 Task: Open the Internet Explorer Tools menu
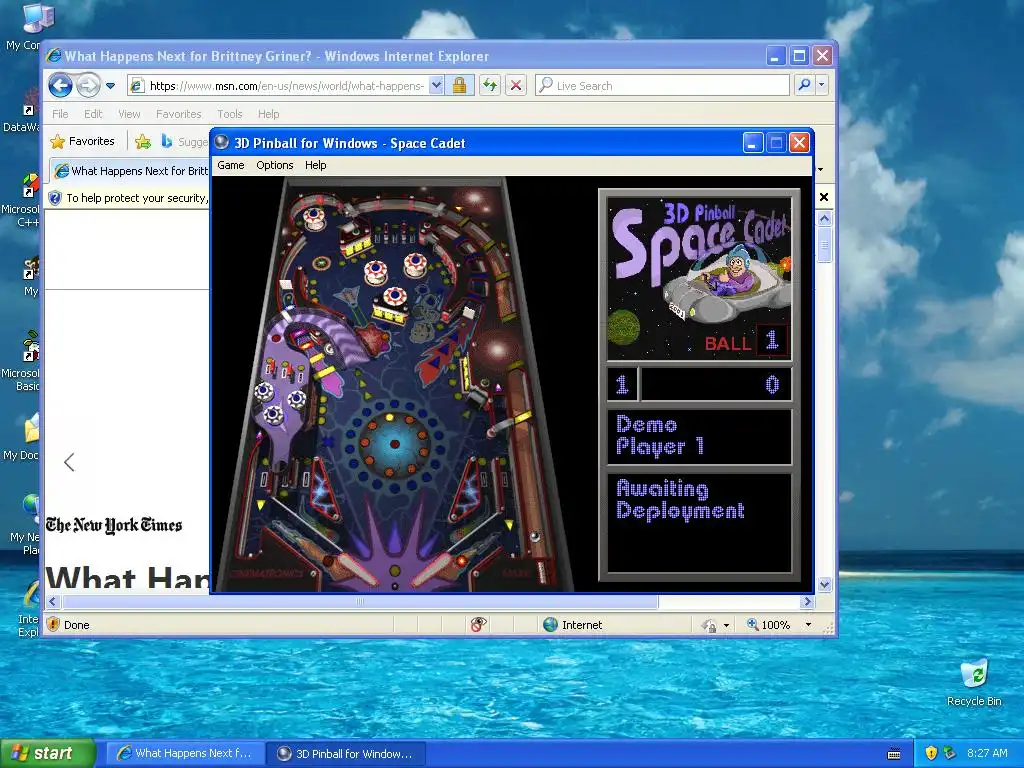pos(229,114)
